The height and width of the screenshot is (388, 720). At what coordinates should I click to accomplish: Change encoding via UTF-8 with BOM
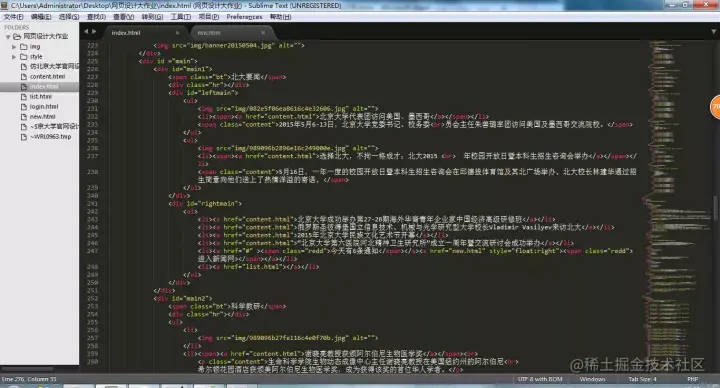pyautogui.click(x=540, y=379)
